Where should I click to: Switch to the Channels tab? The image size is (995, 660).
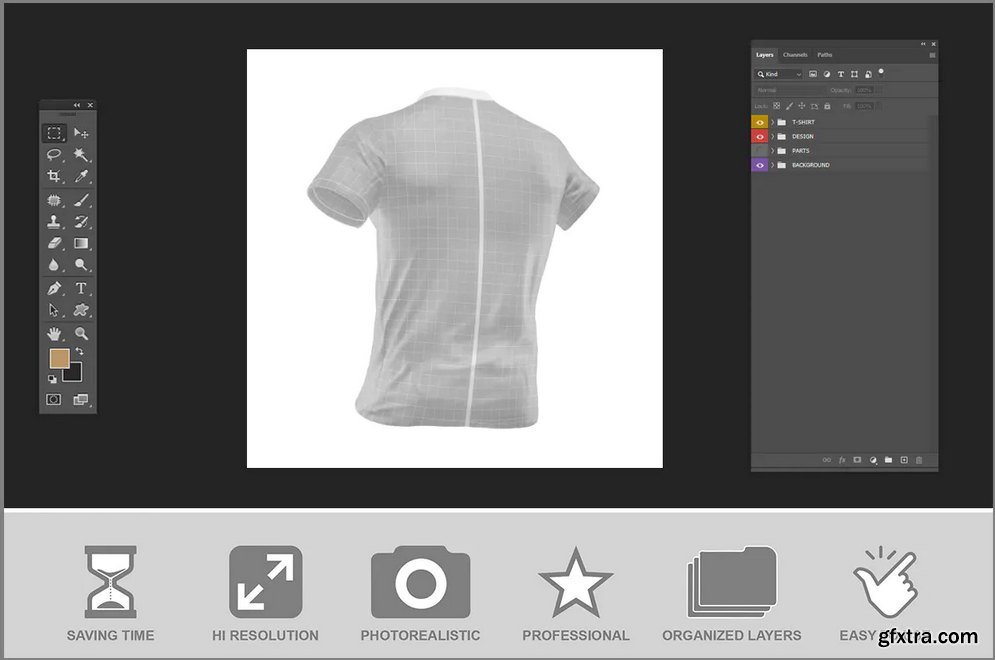click(795, 55)
